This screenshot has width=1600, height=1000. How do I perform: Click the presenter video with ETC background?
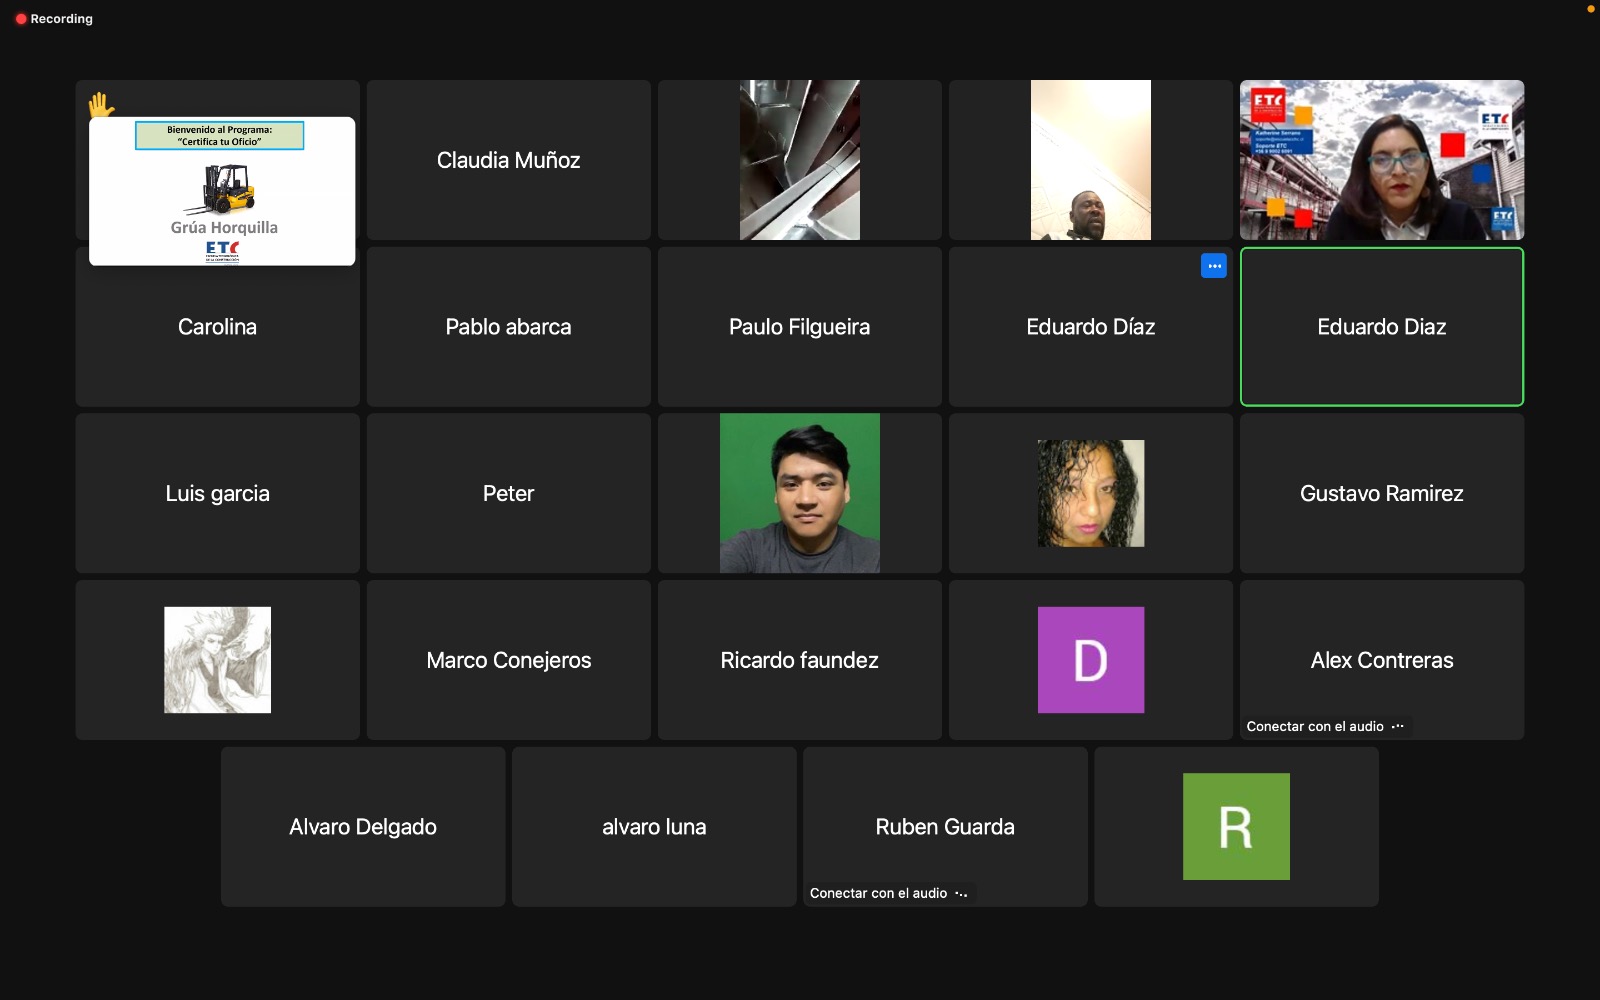(x=1381, y=160)
